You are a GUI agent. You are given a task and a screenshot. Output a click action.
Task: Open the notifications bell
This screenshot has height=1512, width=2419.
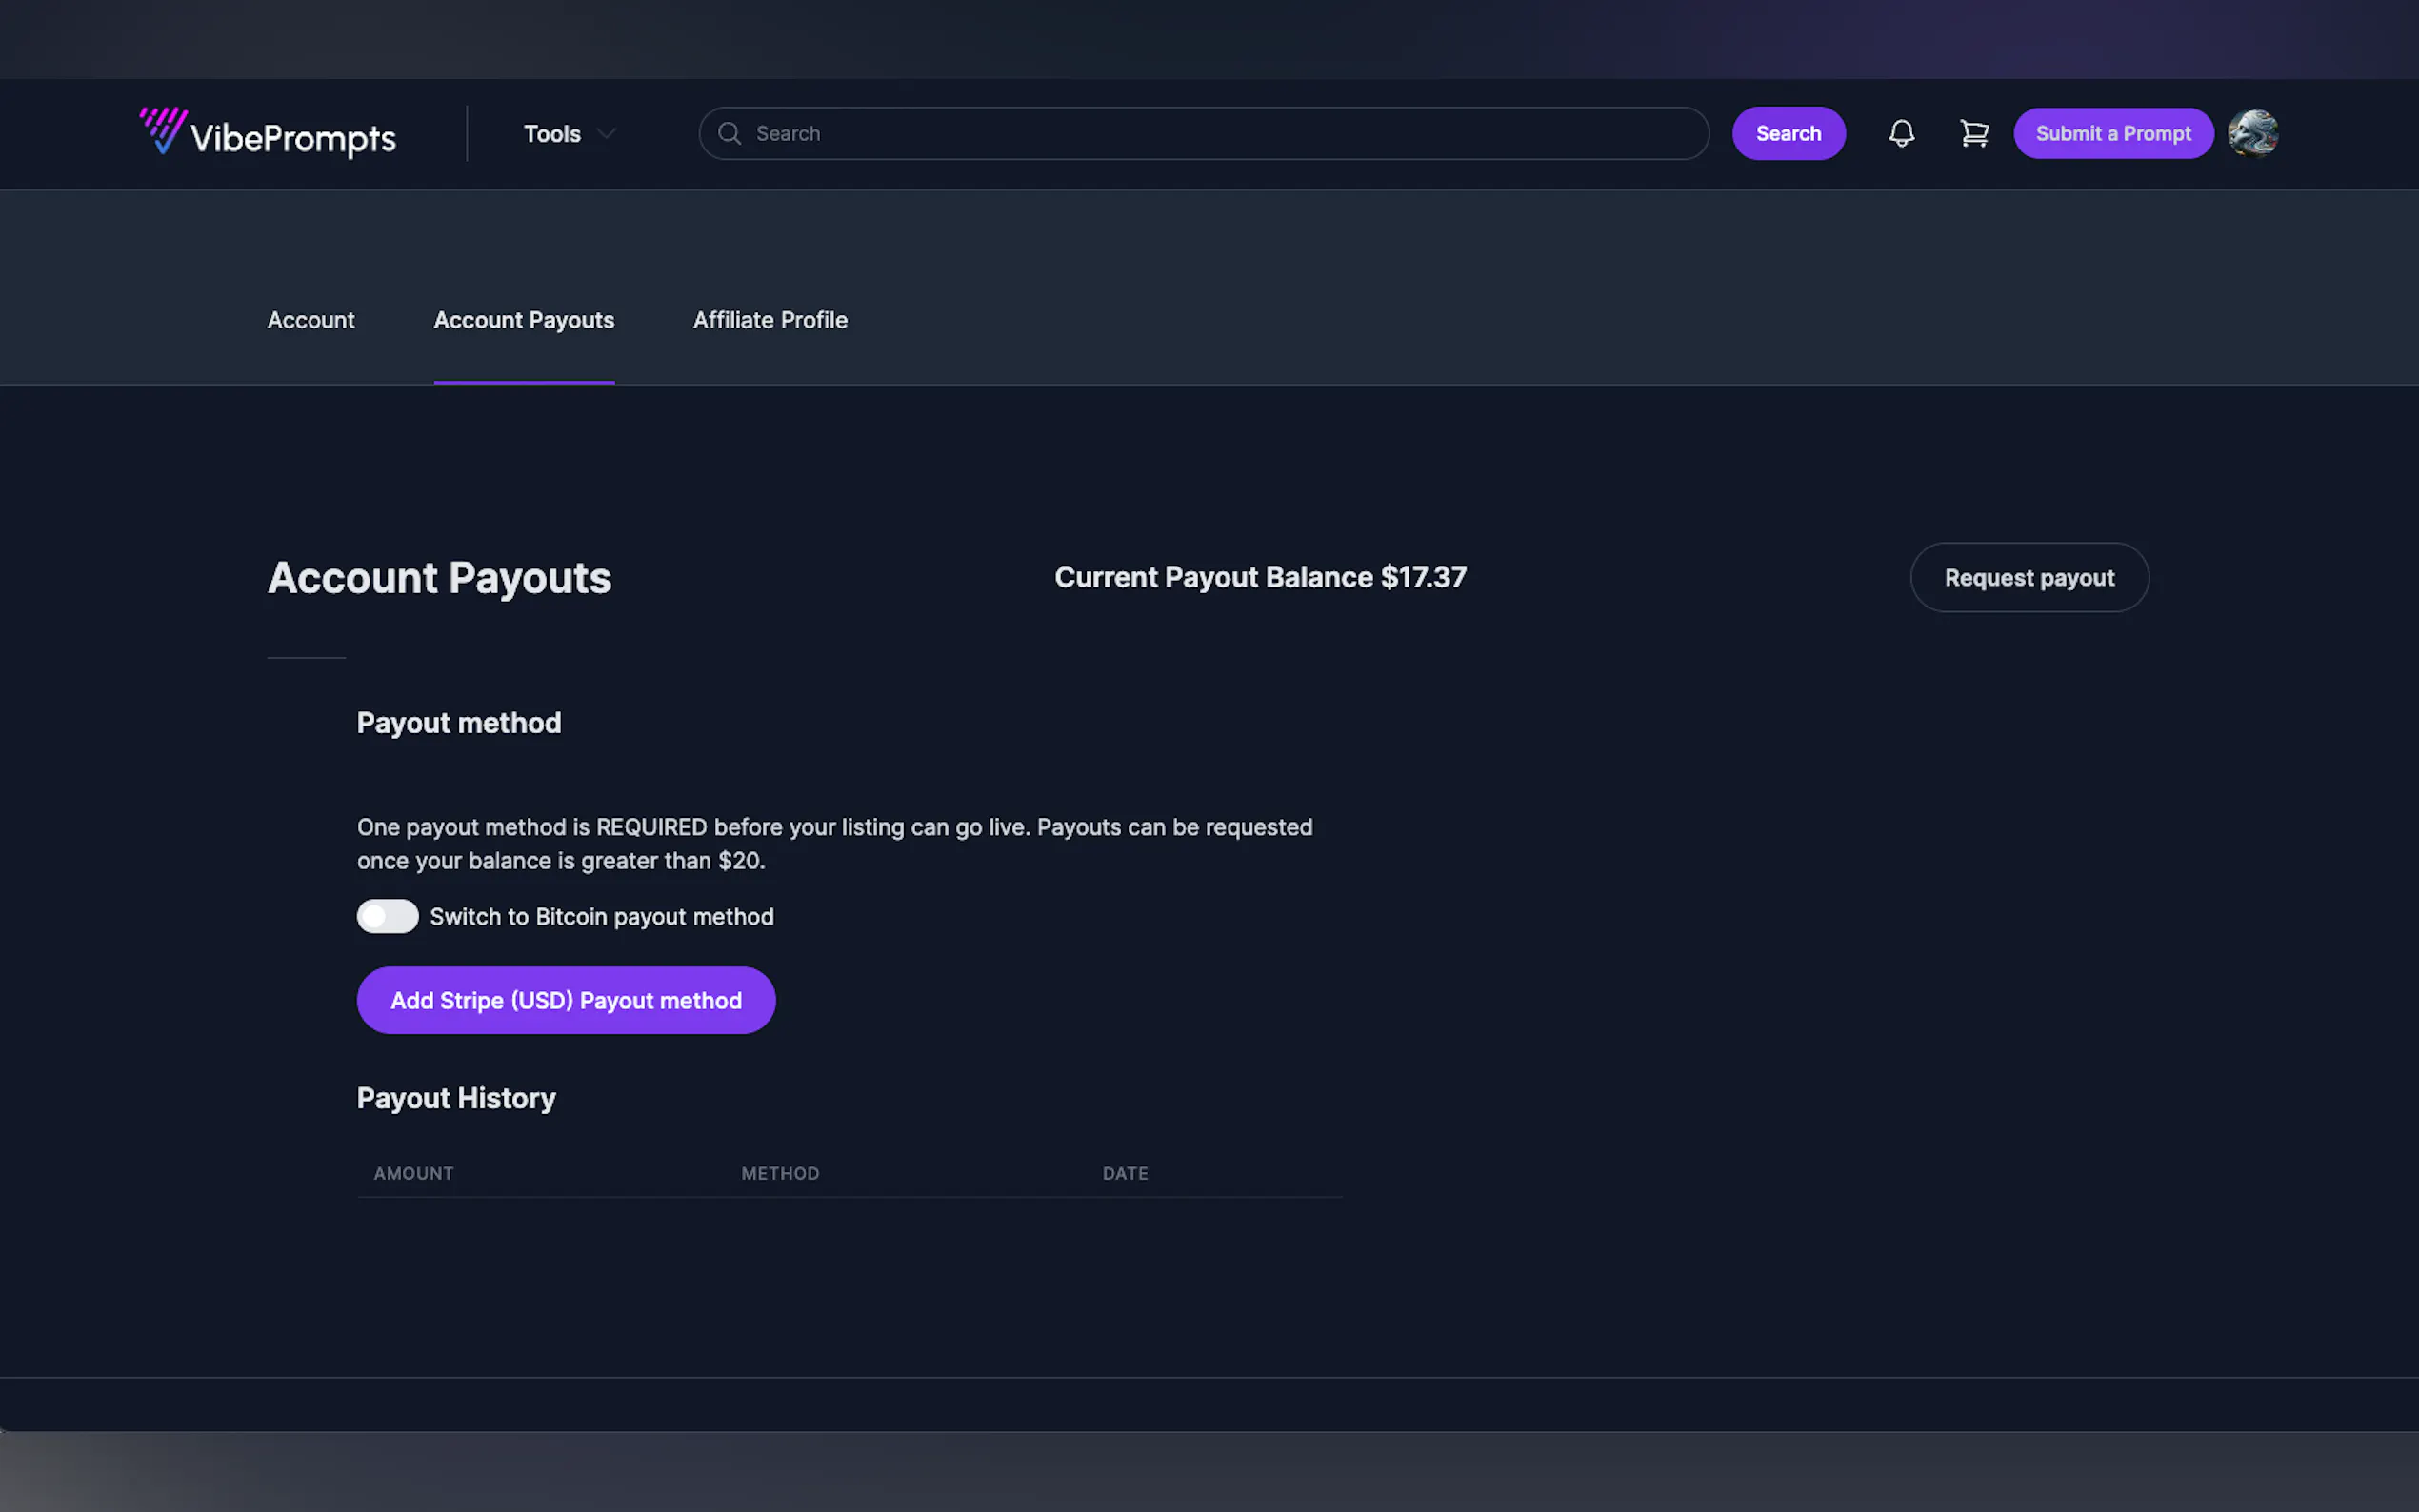pyautogui.click(x=1901, y=133)
